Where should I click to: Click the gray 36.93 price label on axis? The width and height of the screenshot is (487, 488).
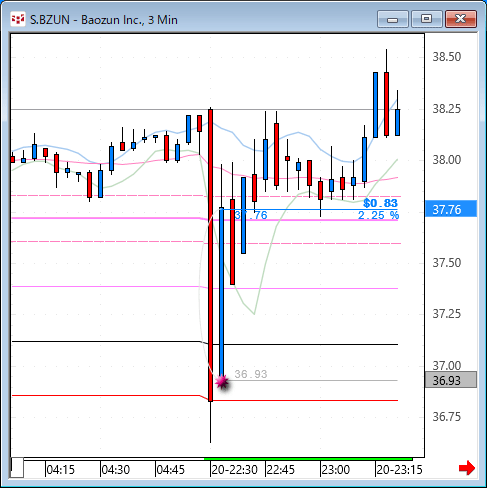[451, 380]
